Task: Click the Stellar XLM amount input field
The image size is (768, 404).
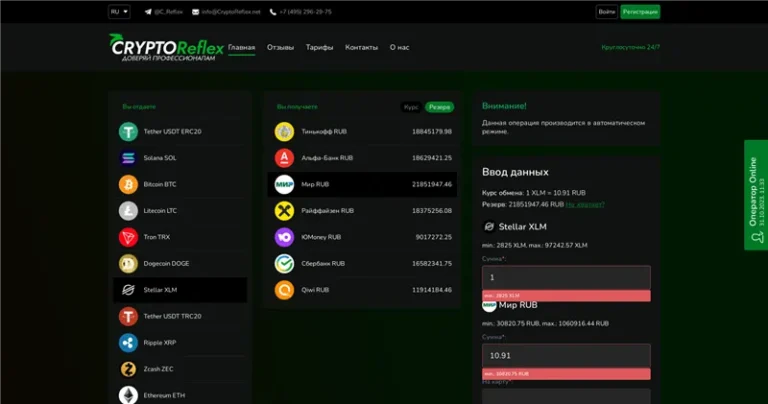Action: pyautogui.click(x=566, y=277)
